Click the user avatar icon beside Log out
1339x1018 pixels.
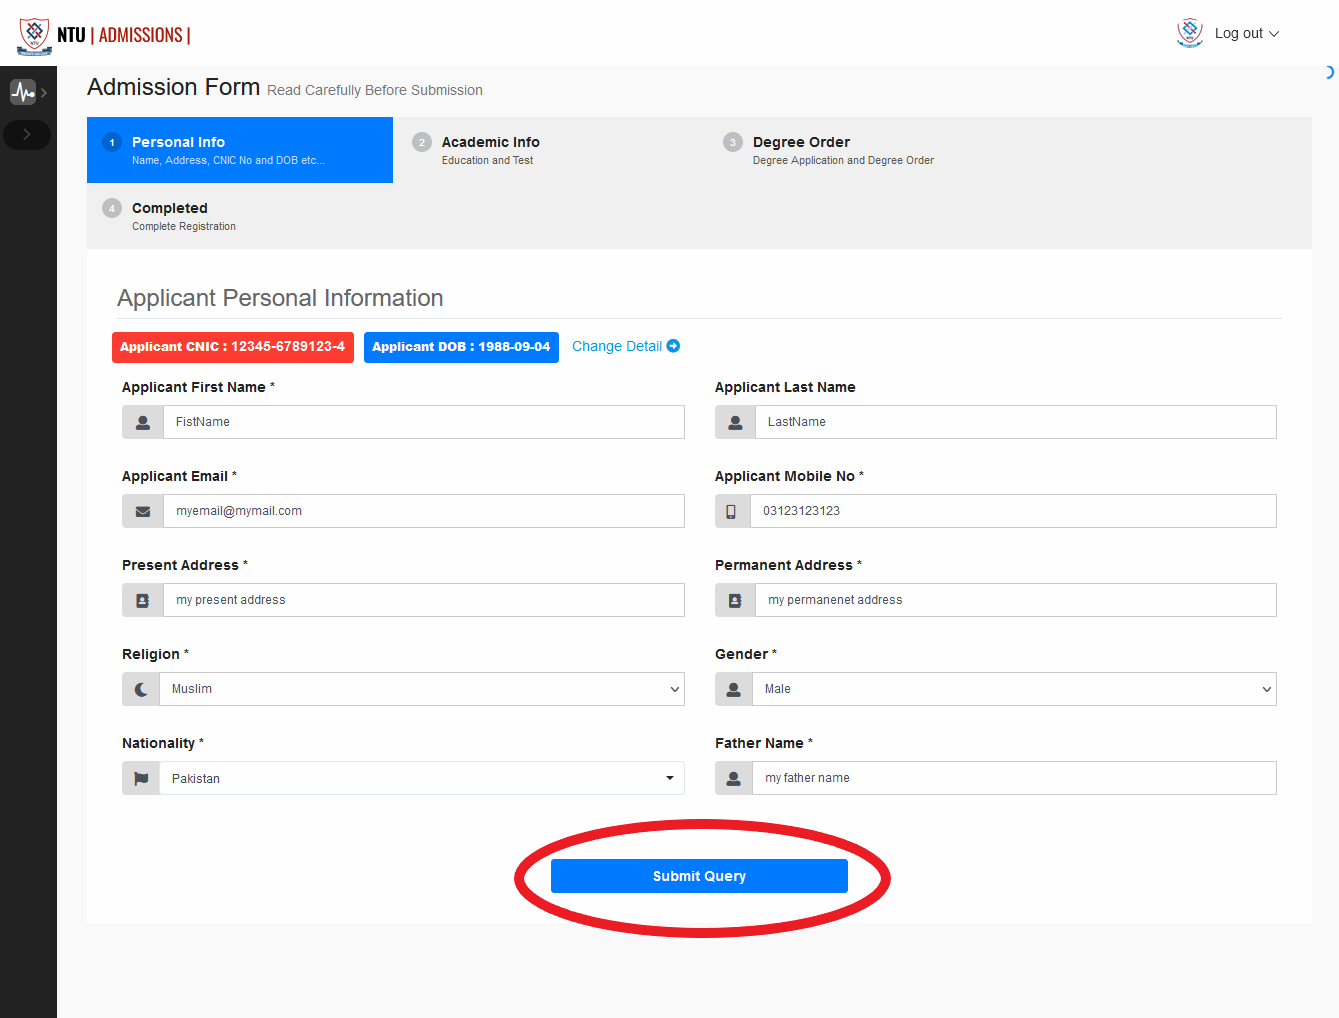pos(1189,33)
